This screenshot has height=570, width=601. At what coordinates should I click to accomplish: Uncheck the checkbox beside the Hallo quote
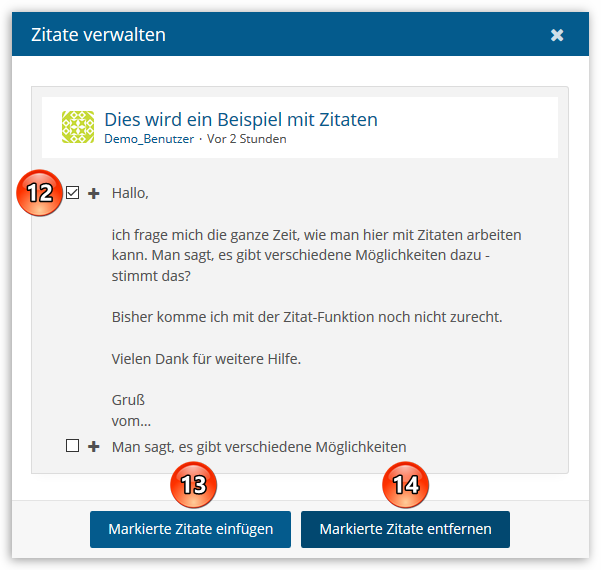point(72,193)
